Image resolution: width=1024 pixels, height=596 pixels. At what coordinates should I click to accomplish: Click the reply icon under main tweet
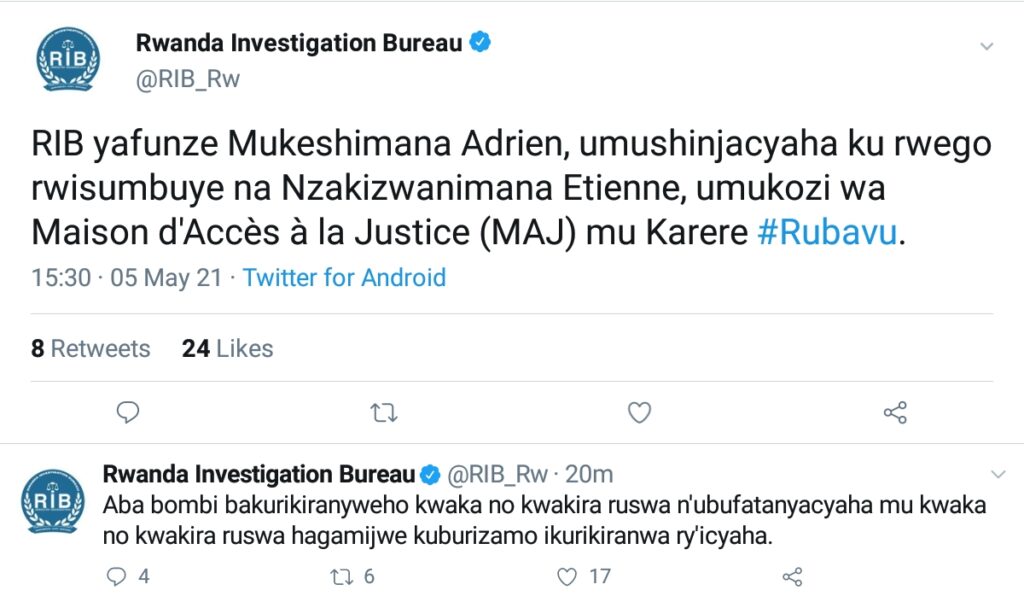[128, 413]
